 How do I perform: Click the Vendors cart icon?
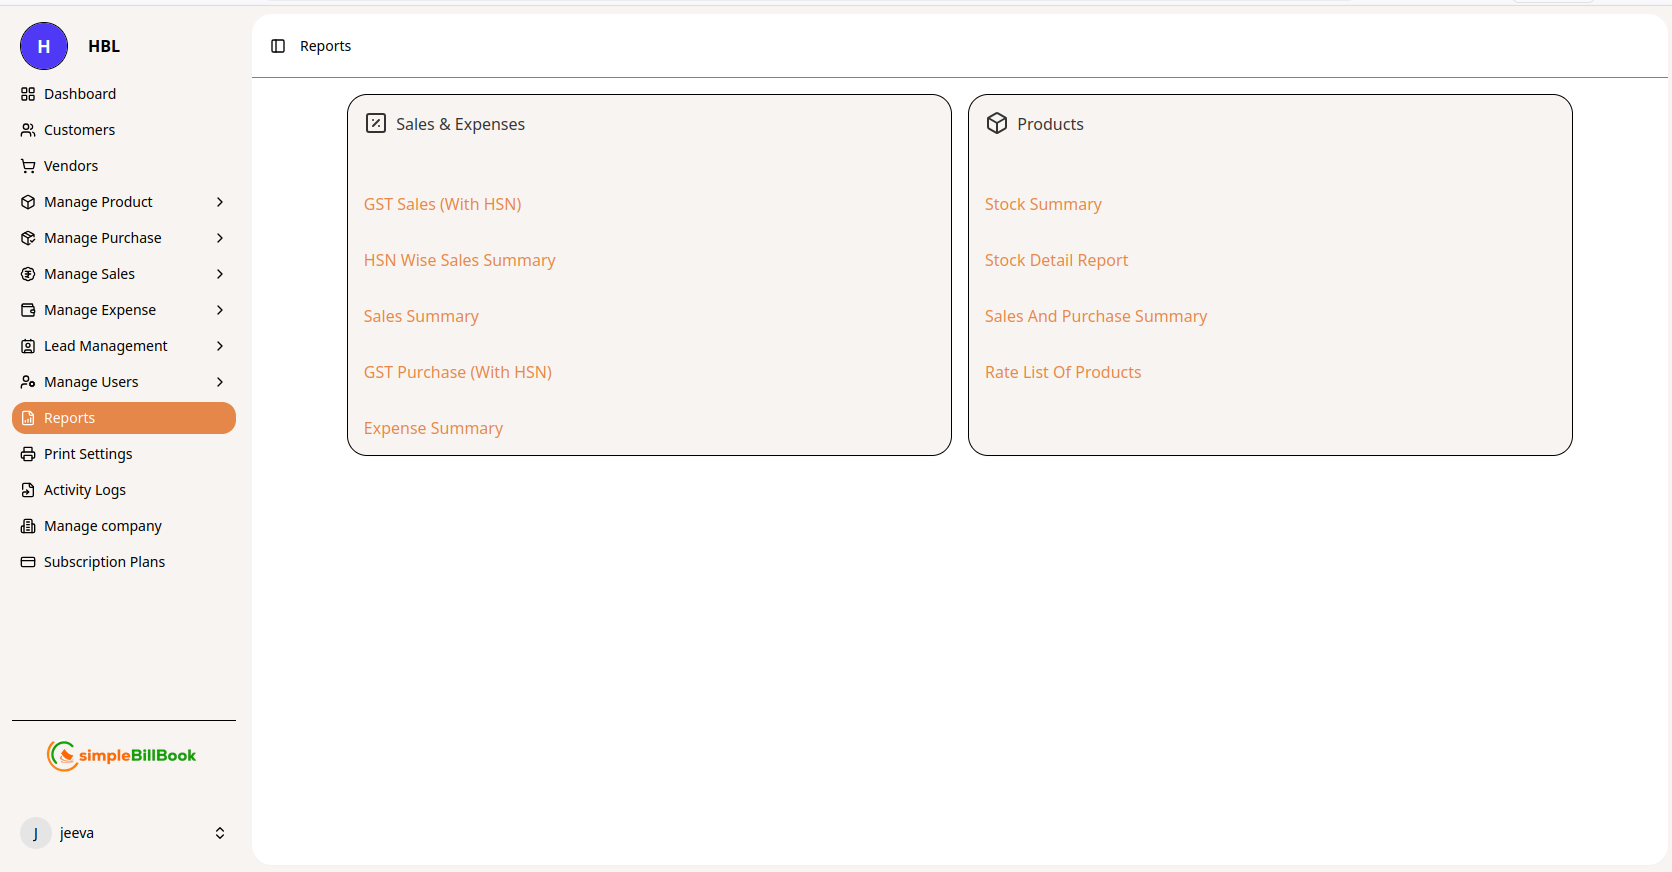coord(28,166)
